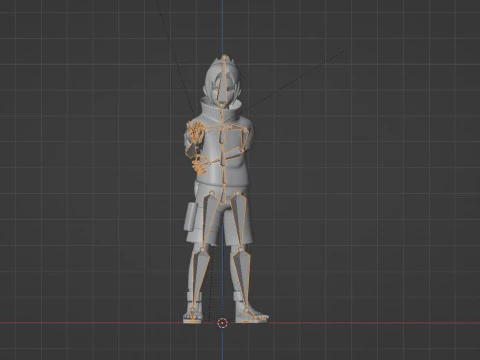The height and width of the screenshot is (360, 480).
Task: Select the chest bone inside the jacket
Action: [222, 137]
